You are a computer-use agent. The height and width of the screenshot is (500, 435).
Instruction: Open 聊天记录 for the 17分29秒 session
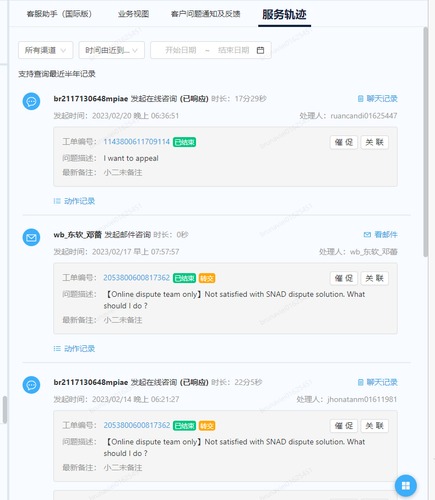click(378, 99)
